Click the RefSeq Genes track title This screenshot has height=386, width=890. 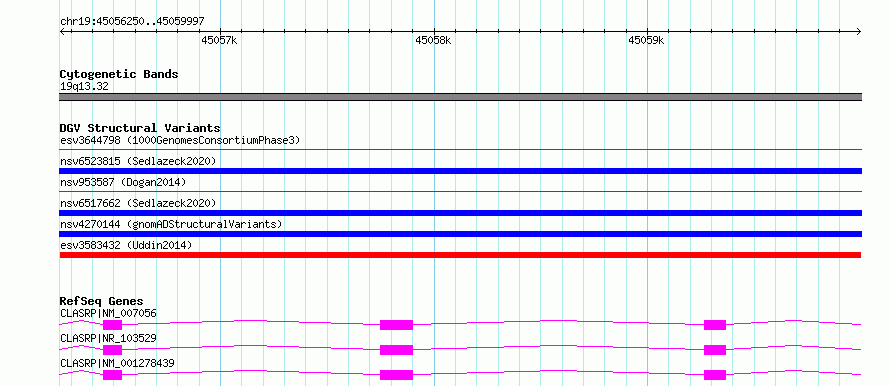pos(102,301)
